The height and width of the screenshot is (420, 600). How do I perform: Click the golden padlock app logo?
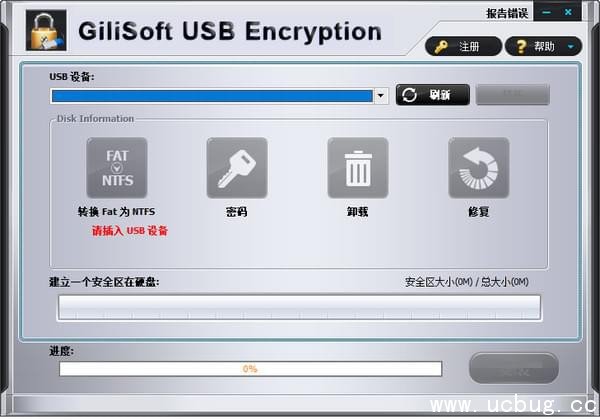pyautogui.click(x=46, y=30)
